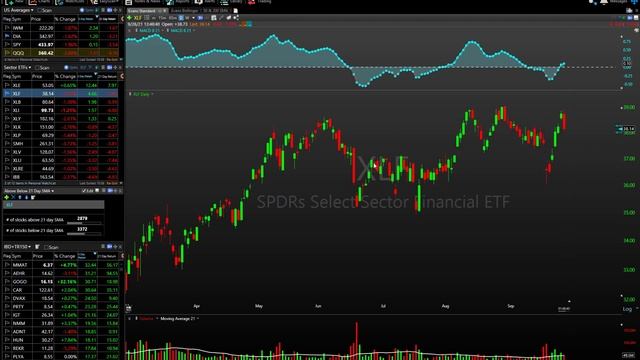The height and width of the screenshot is (360, 640).
Task: Open the Charts menu in top toolbar
Action: [x=39, y=2]
